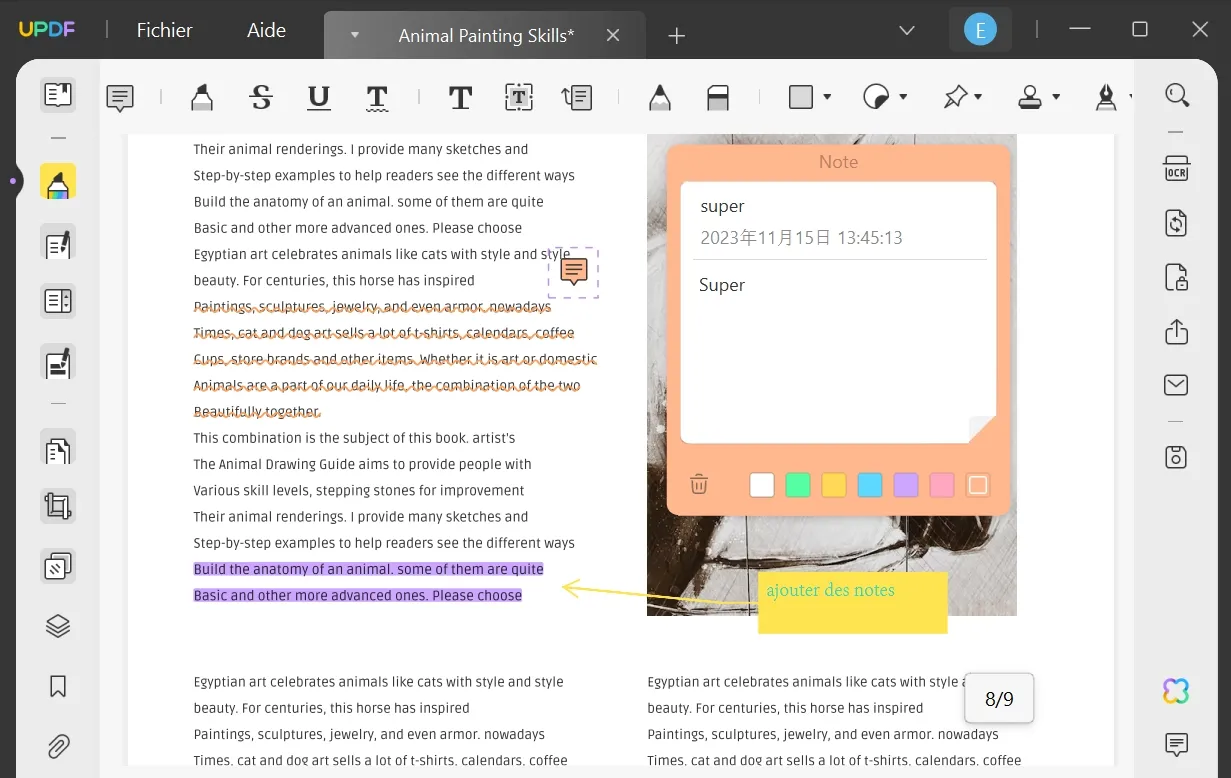
Task: Expand the Pin tool dropdown arrow
Action: tap(977, 97)
